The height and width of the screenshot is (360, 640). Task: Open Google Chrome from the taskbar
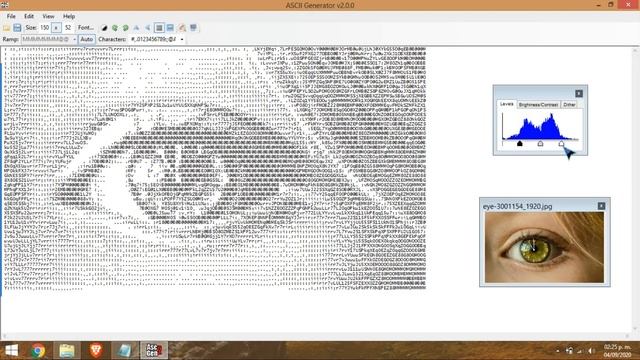(38, 351)
